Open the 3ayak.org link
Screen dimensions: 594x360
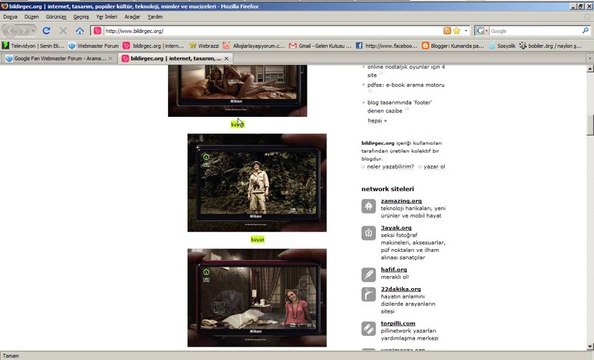pyautogui.click(x=396, y=228)
